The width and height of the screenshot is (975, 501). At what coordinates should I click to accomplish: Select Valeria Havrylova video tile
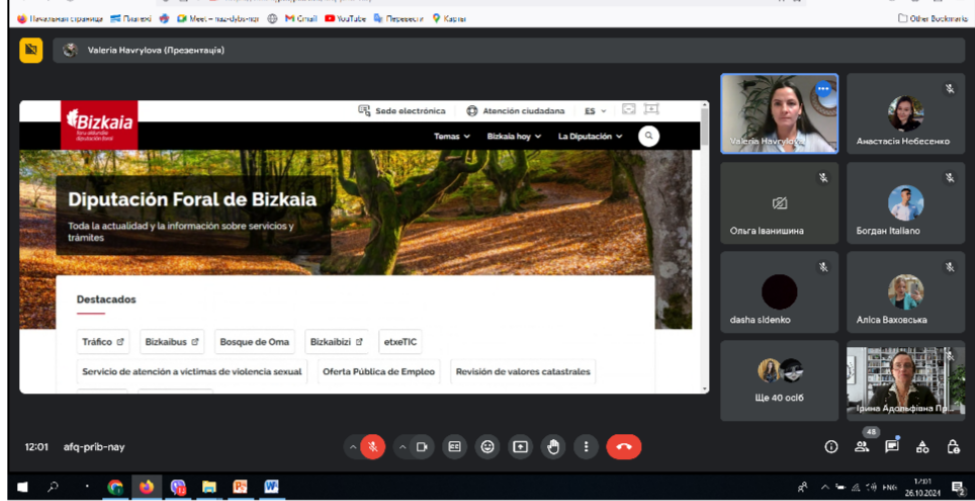point(779,114)
